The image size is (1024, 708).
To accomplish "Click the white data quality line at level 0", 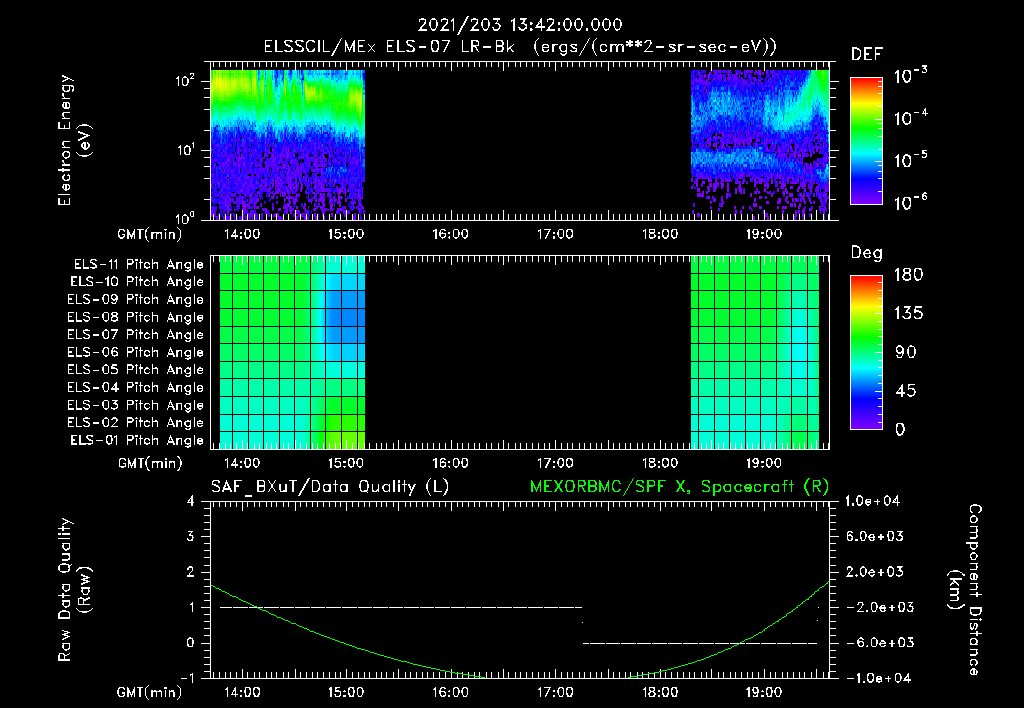I will coord(700,643).
